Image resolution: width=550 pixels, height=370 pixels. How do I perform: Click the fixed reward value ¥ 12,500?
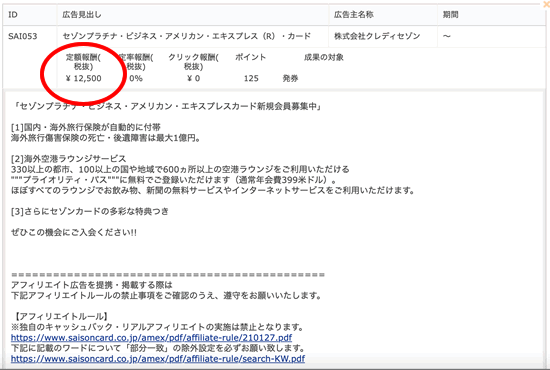tap(83, 78)
